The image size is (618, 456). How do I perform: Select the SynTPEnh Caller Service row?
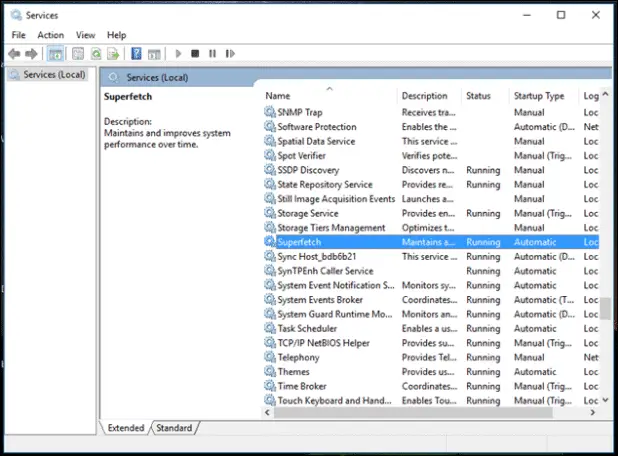click(x=431, y=271)
